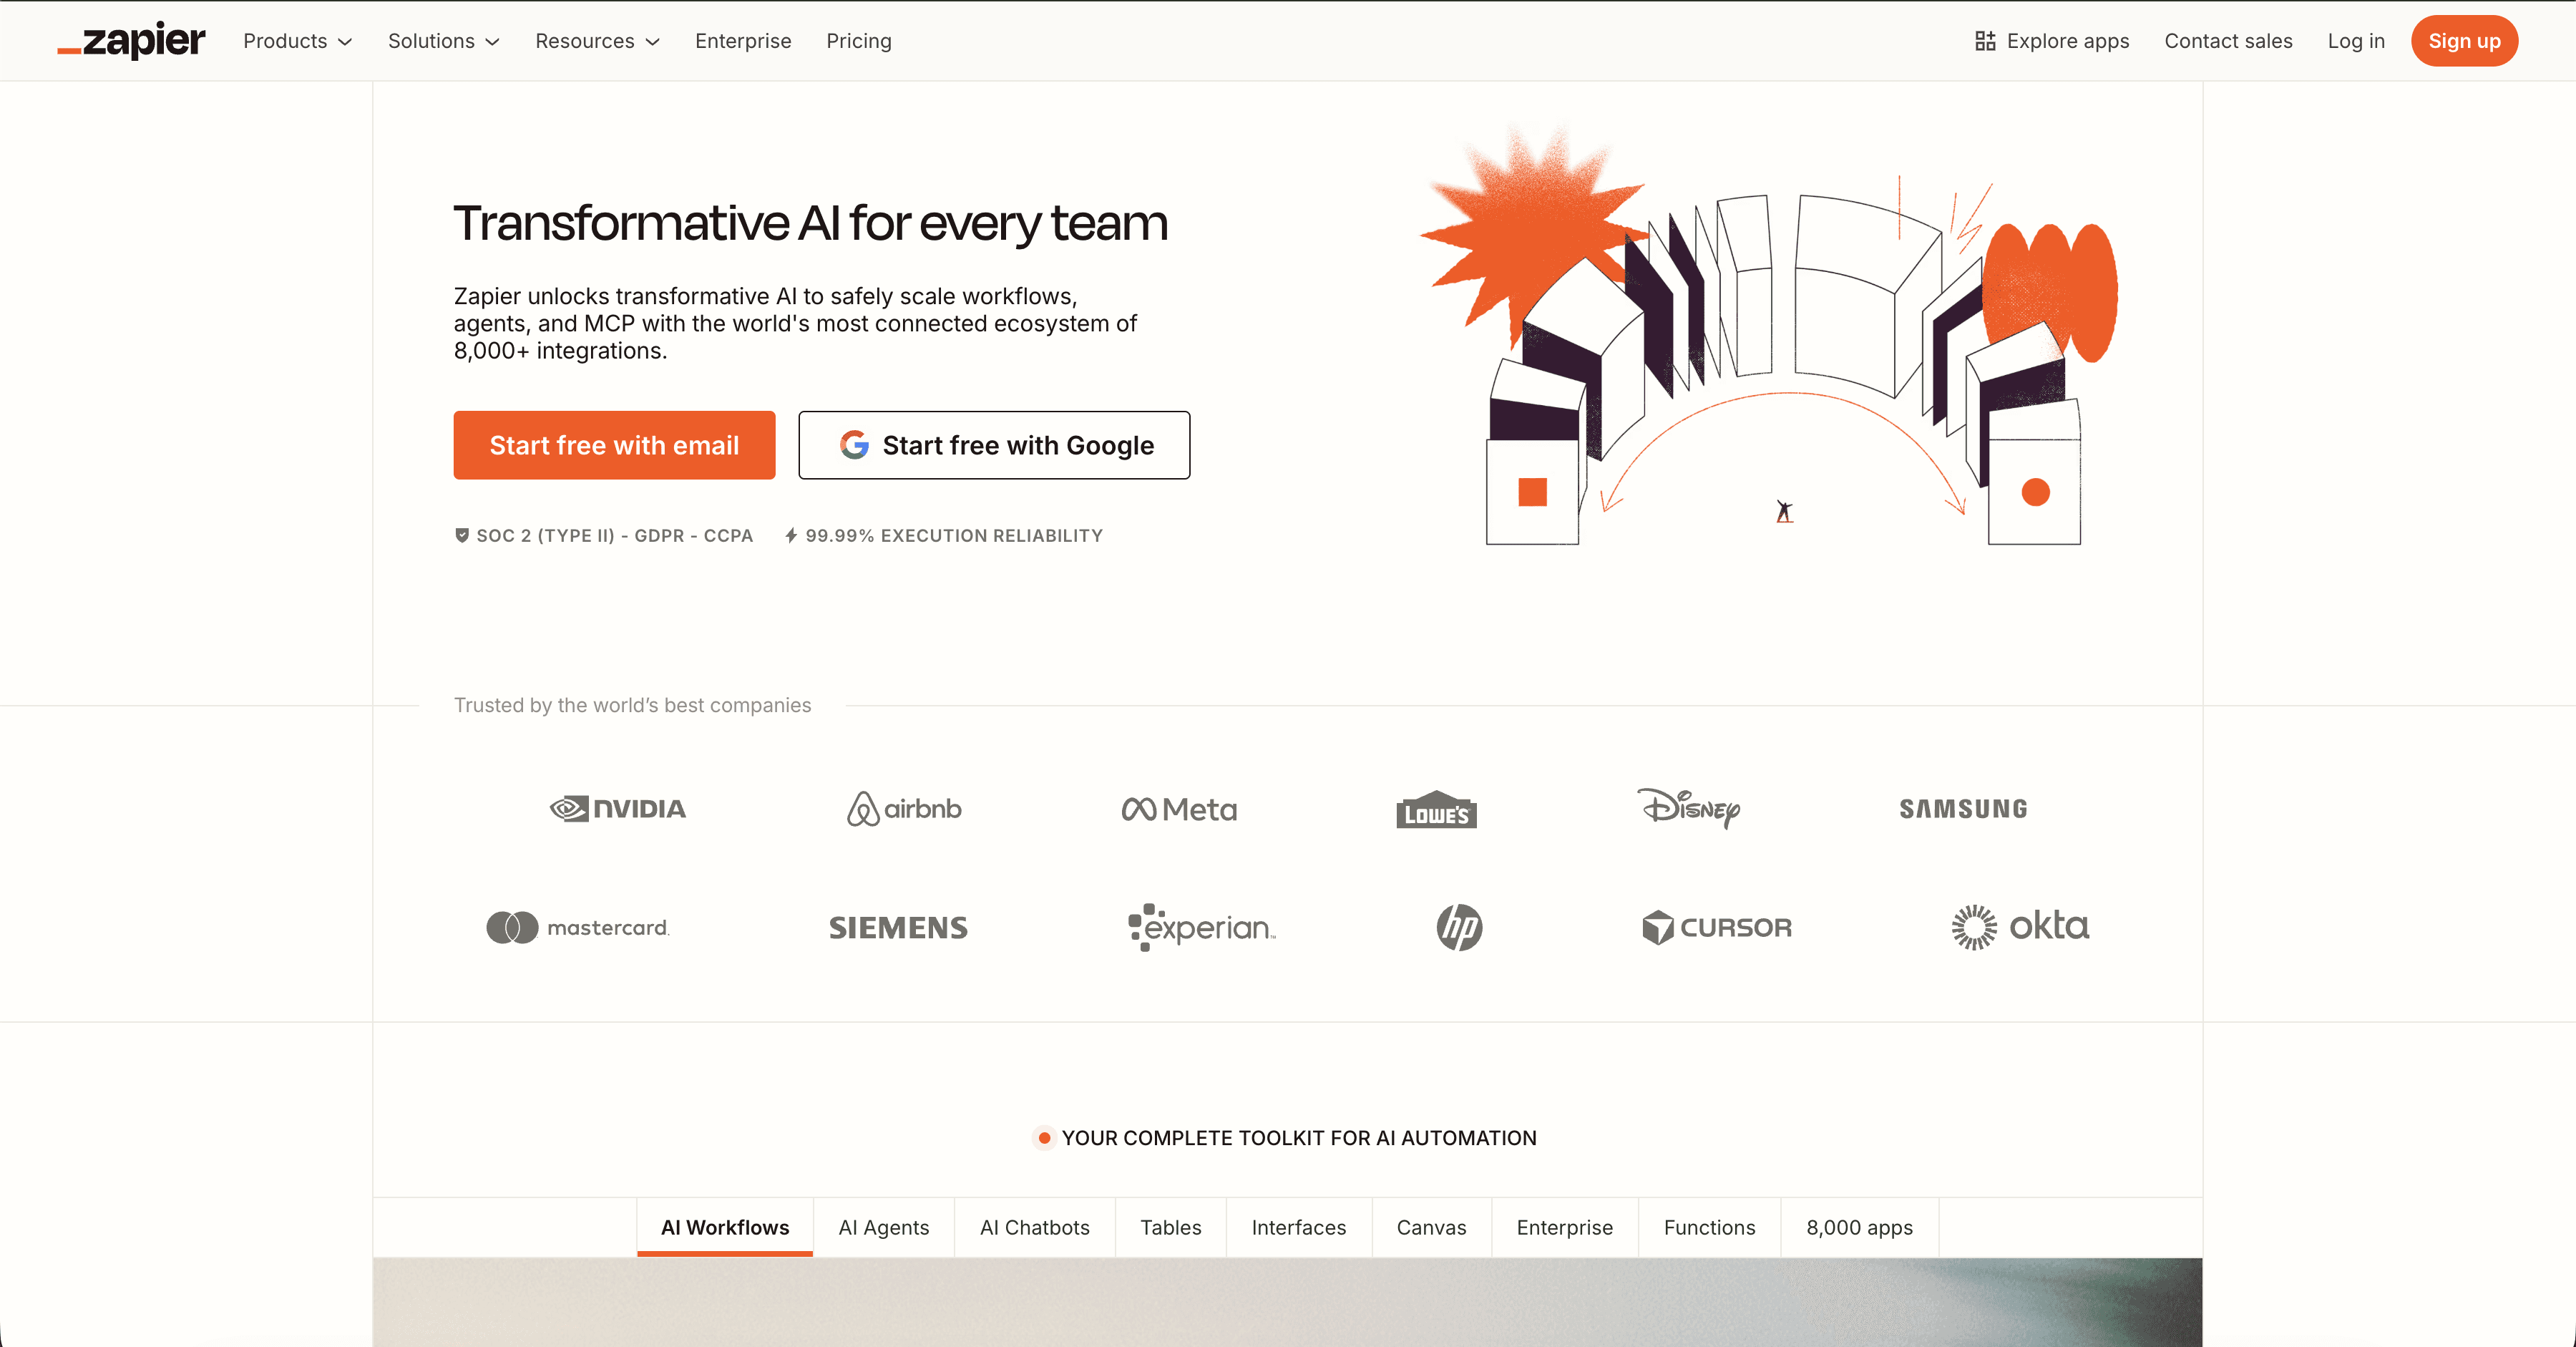Click the Airbnb logo
2576x1347 pixels.
pyautogui.click(x=904, y=809)
